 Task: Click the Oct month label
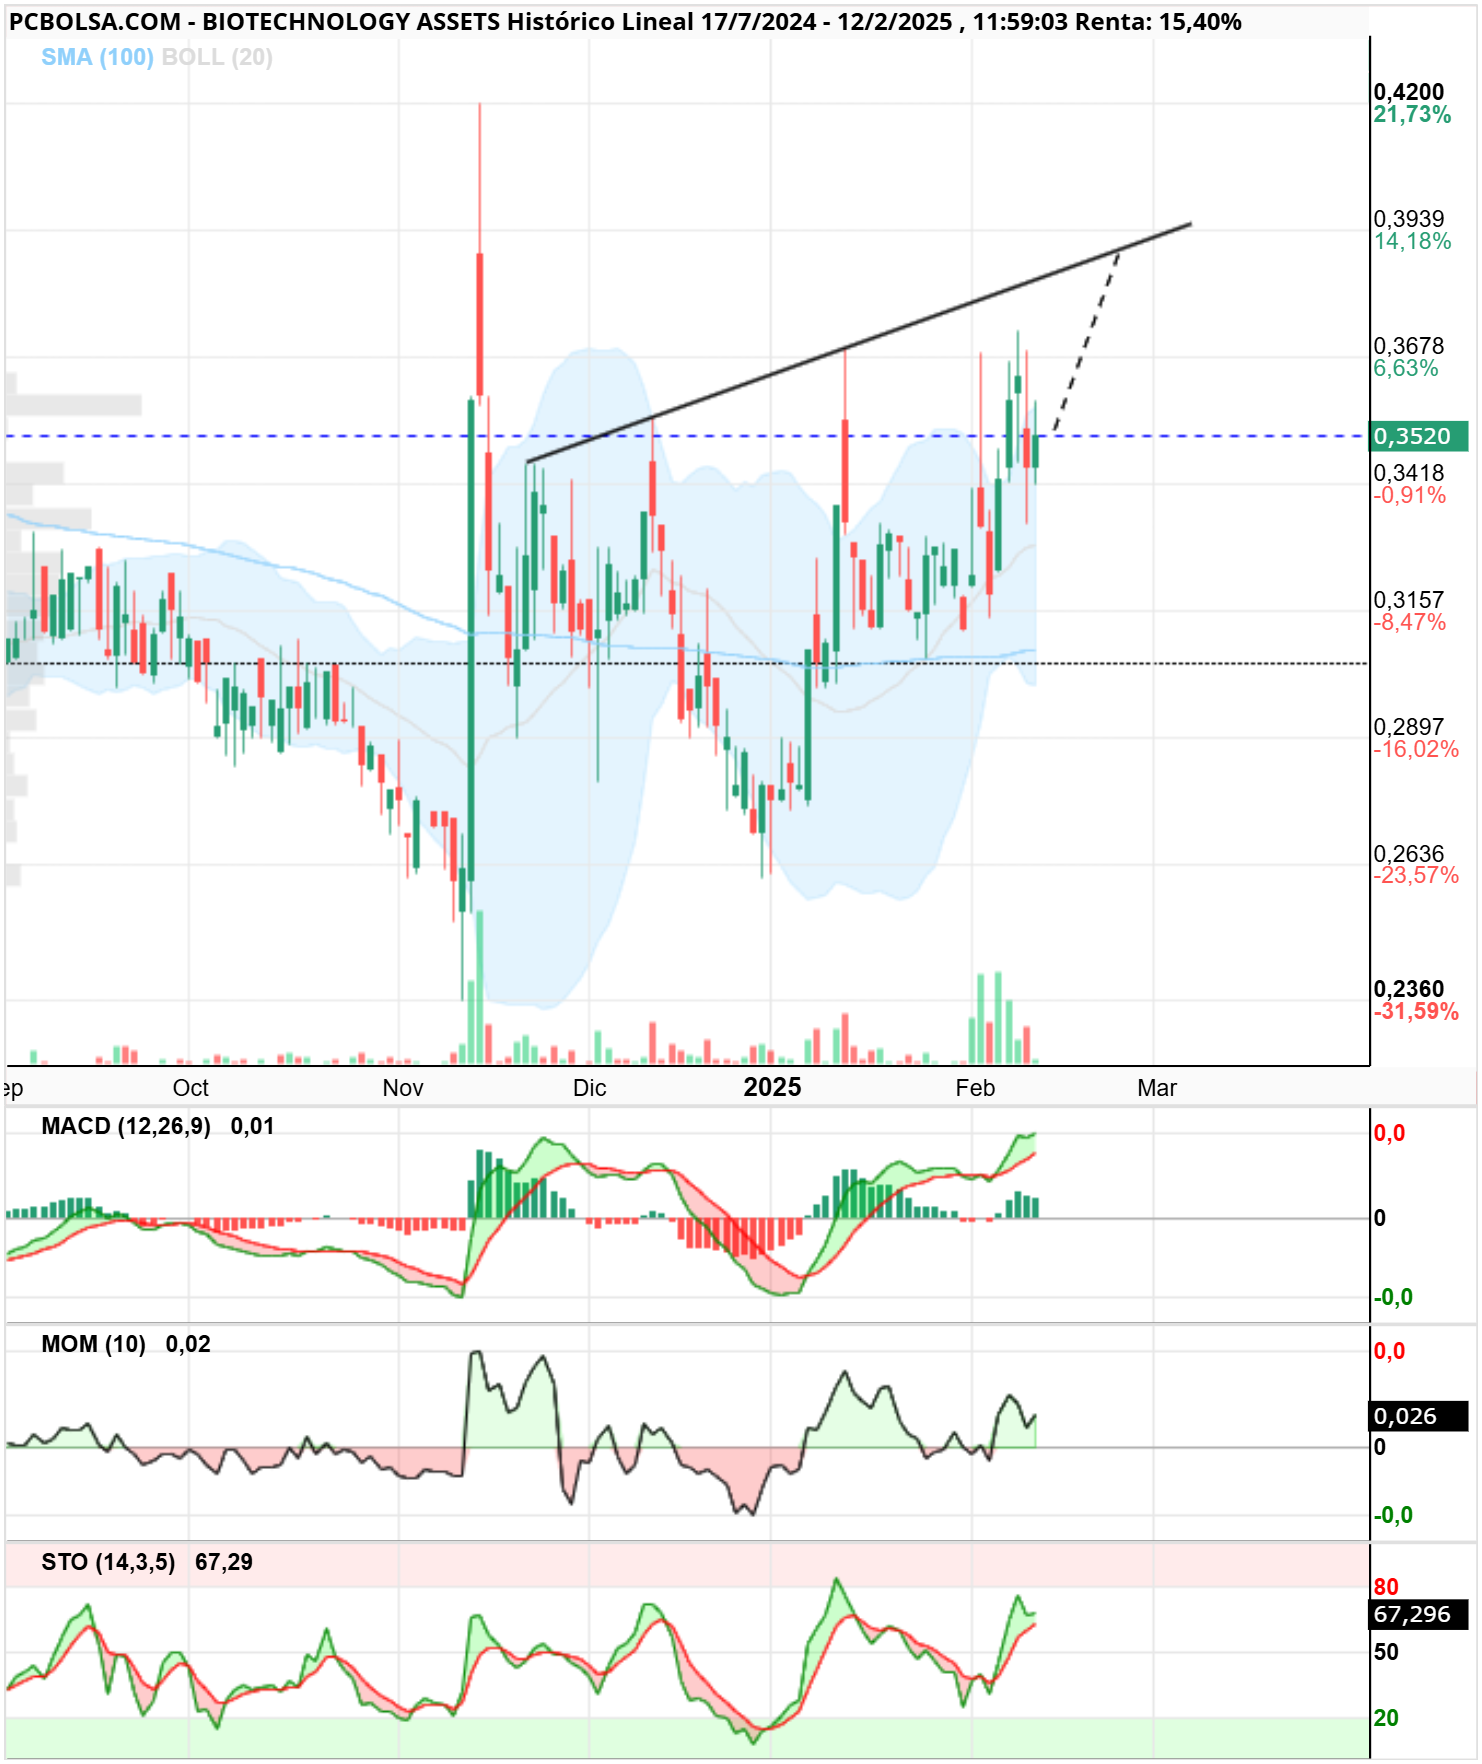click(x=190, y=1088)
